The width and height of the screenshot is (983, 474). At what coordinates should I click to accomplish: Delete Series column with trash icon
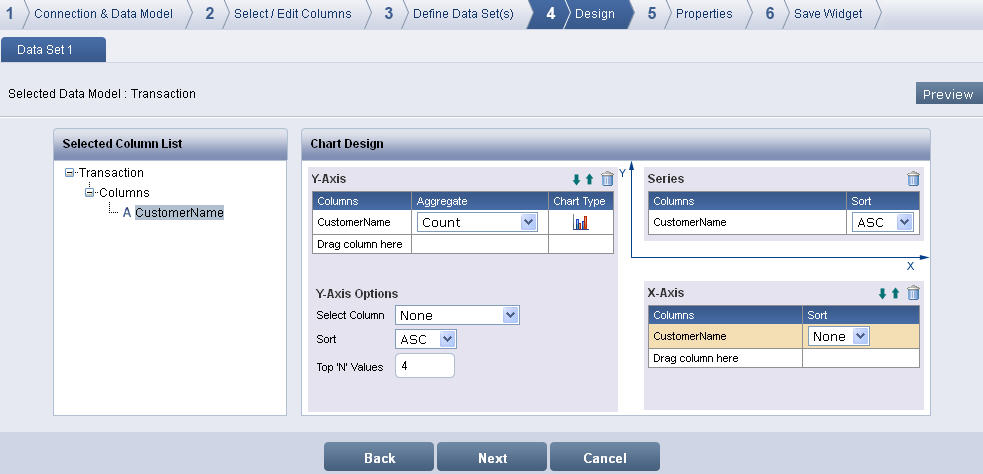click(912, 179)
